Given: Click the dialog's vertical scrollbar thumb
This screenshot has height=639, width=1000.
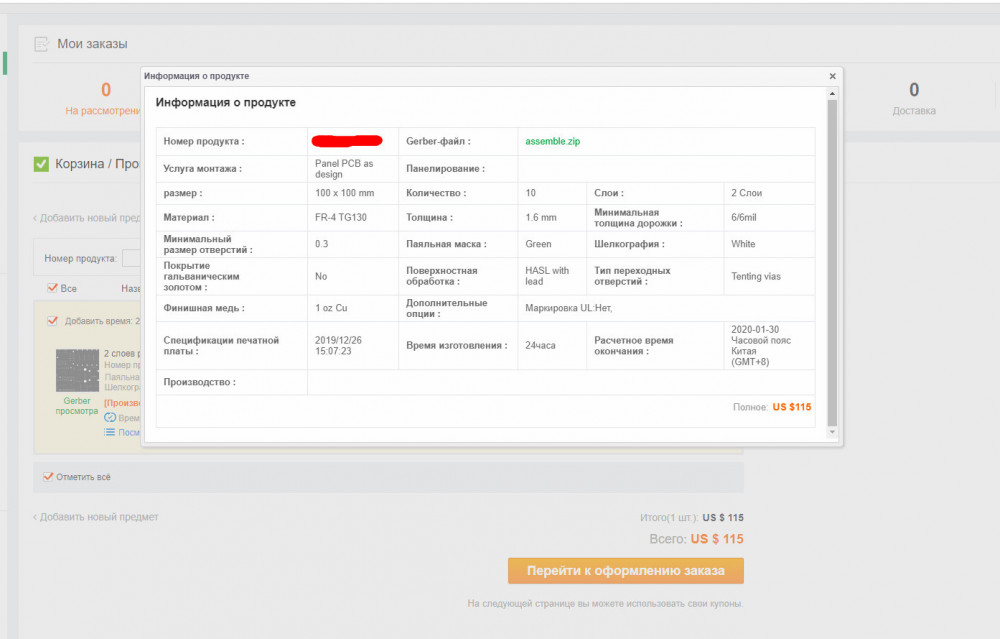Looking at the screenshot, I should coord(832,263).
